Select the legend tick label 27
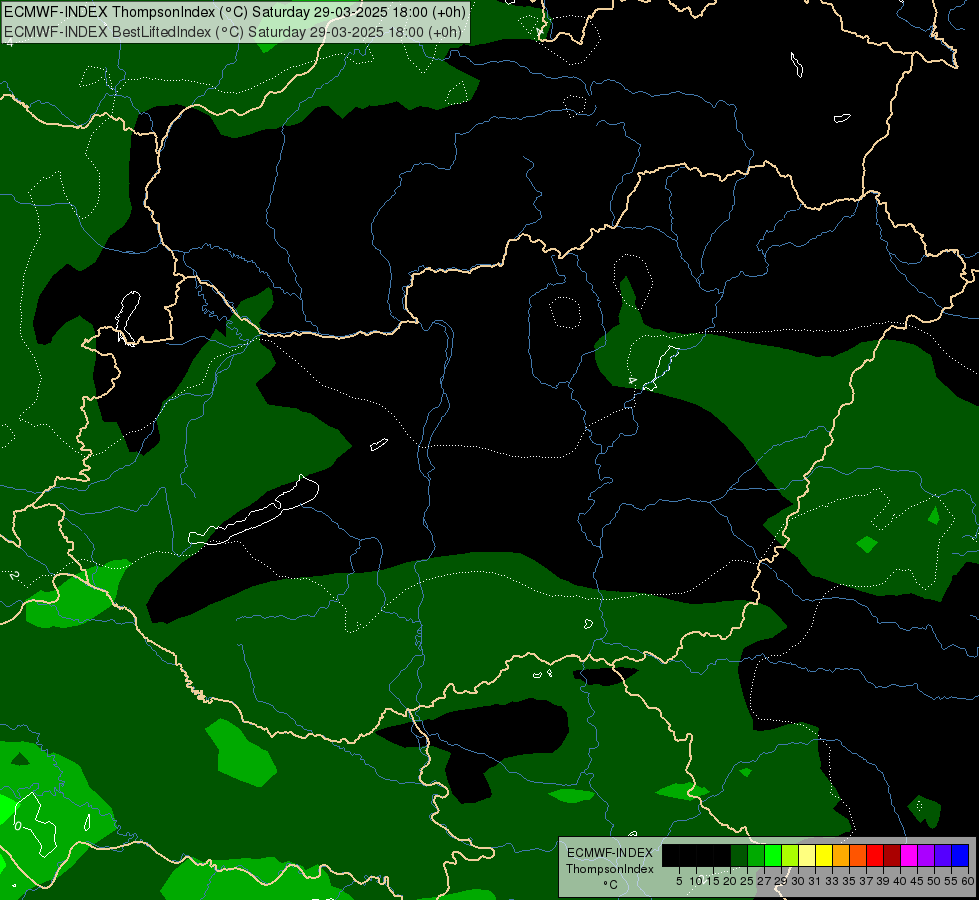Screen dimensions: 979x900 764,881
